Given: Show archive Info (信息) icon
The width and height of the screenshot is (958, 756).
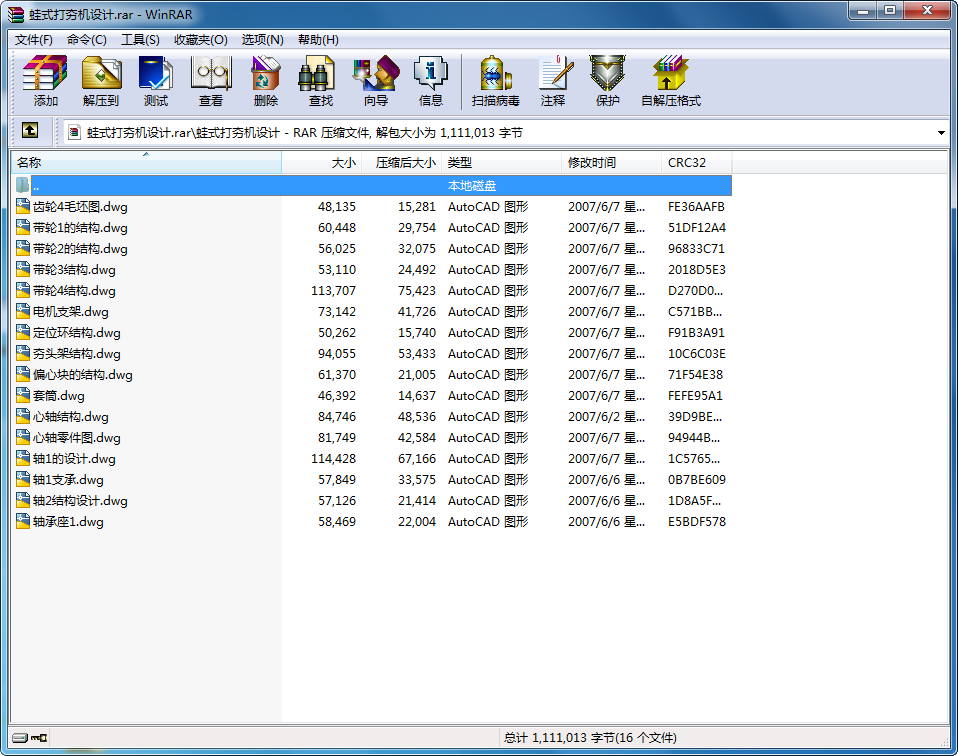Looking at the screenshot, I should tap(430, 81).
